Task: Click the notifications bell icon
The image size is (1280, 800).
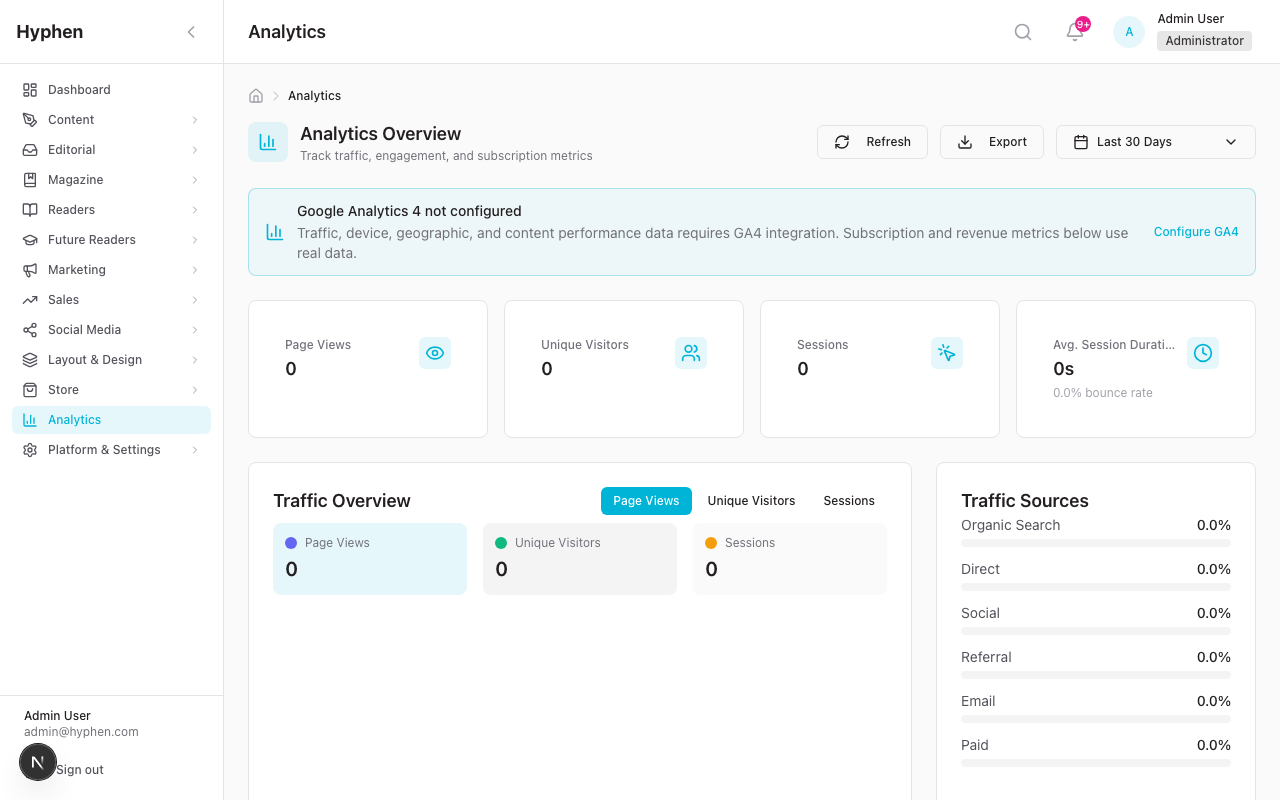Action: pyautogui.click(x=1074, y=33)
